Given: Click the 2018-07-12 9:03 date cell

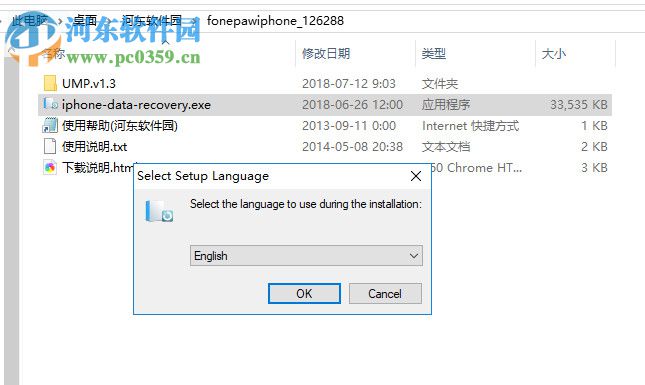Looking at the screenshot, I should click(349, 83).
